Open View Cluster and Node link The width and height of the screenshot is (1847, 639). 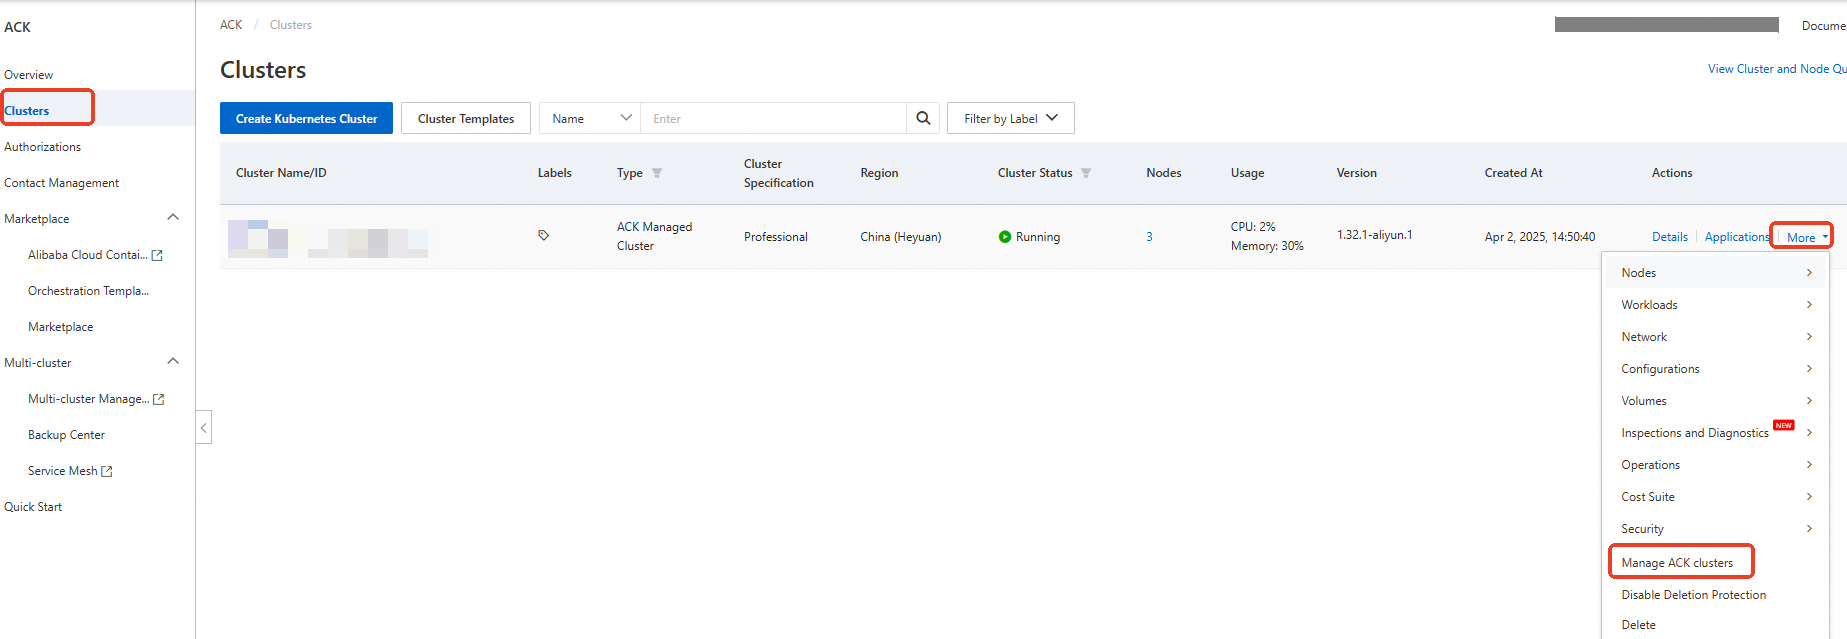[1776, 69]
